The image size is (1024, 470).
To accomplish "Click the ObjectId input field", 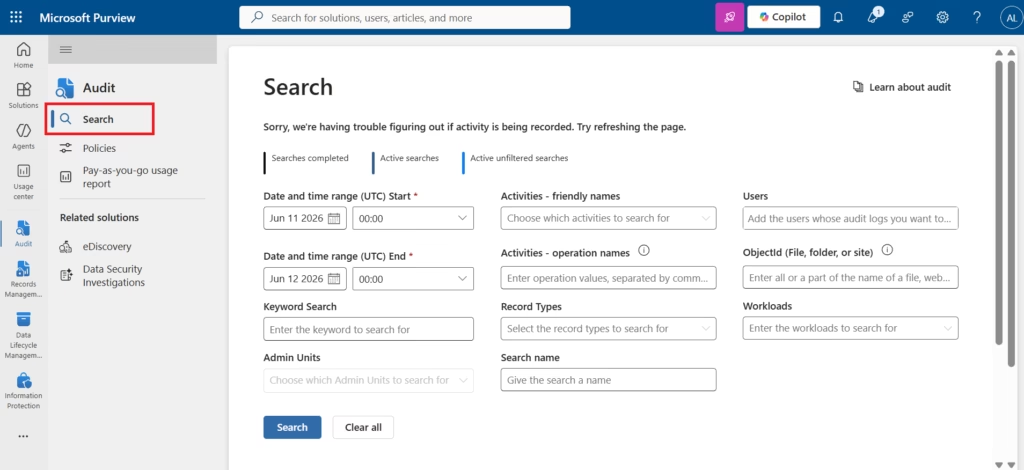I will point(850,277).
